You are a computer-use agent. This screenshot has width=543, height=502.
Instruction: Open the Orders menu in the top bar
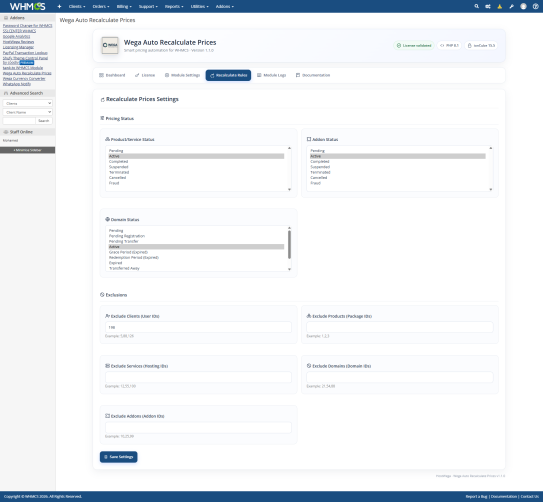[101, 6]
